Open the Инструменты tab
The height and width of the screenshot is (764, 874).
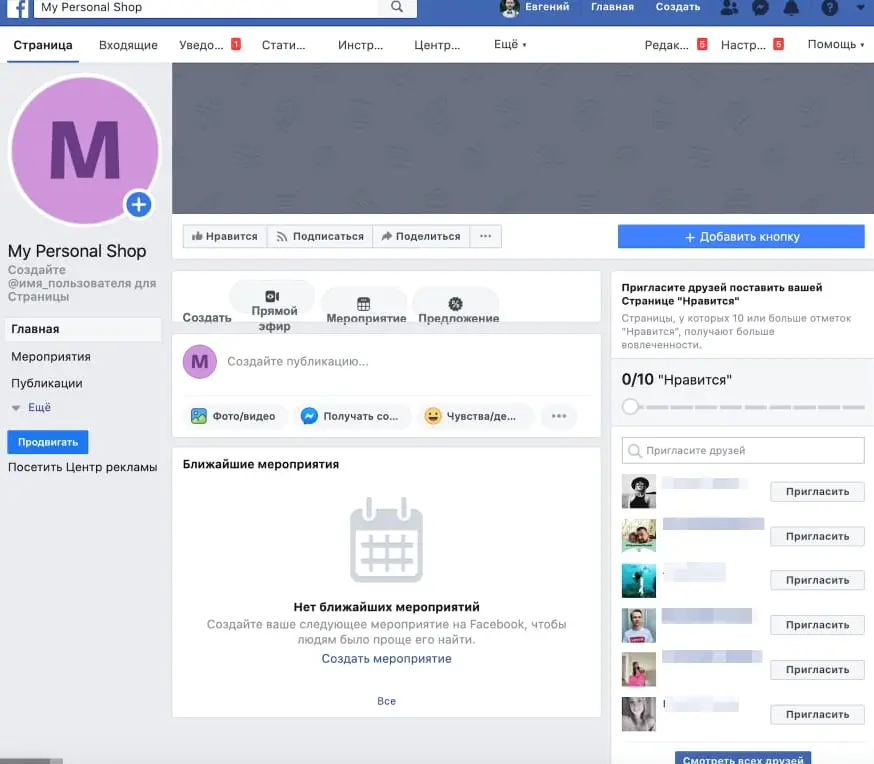pyautogui.click(x=360, y=45)
